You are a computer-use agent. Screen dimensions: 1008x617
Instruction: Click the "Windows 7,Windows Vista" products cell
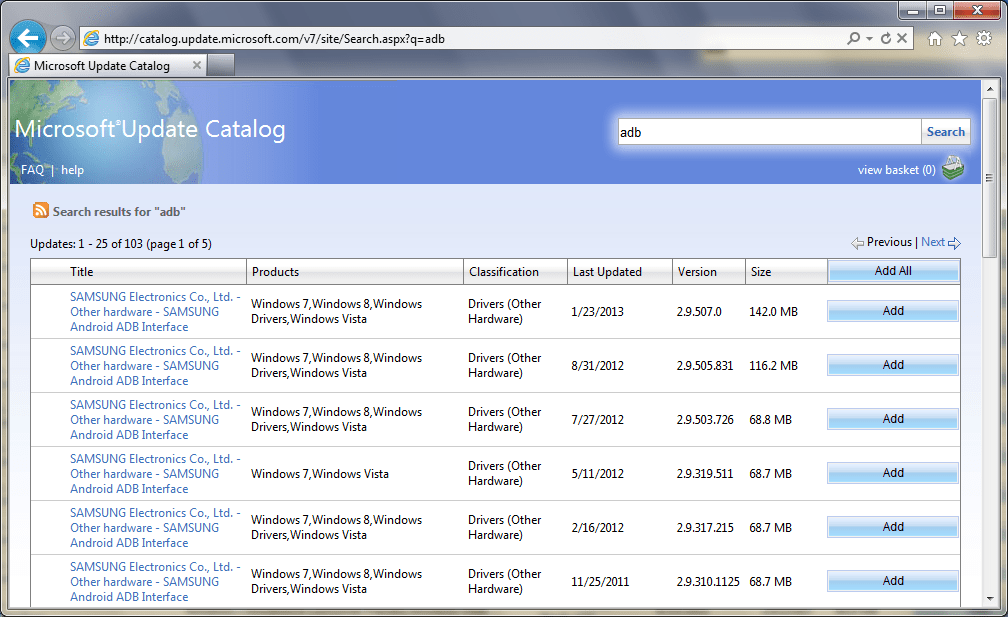(x=320, y=474)
